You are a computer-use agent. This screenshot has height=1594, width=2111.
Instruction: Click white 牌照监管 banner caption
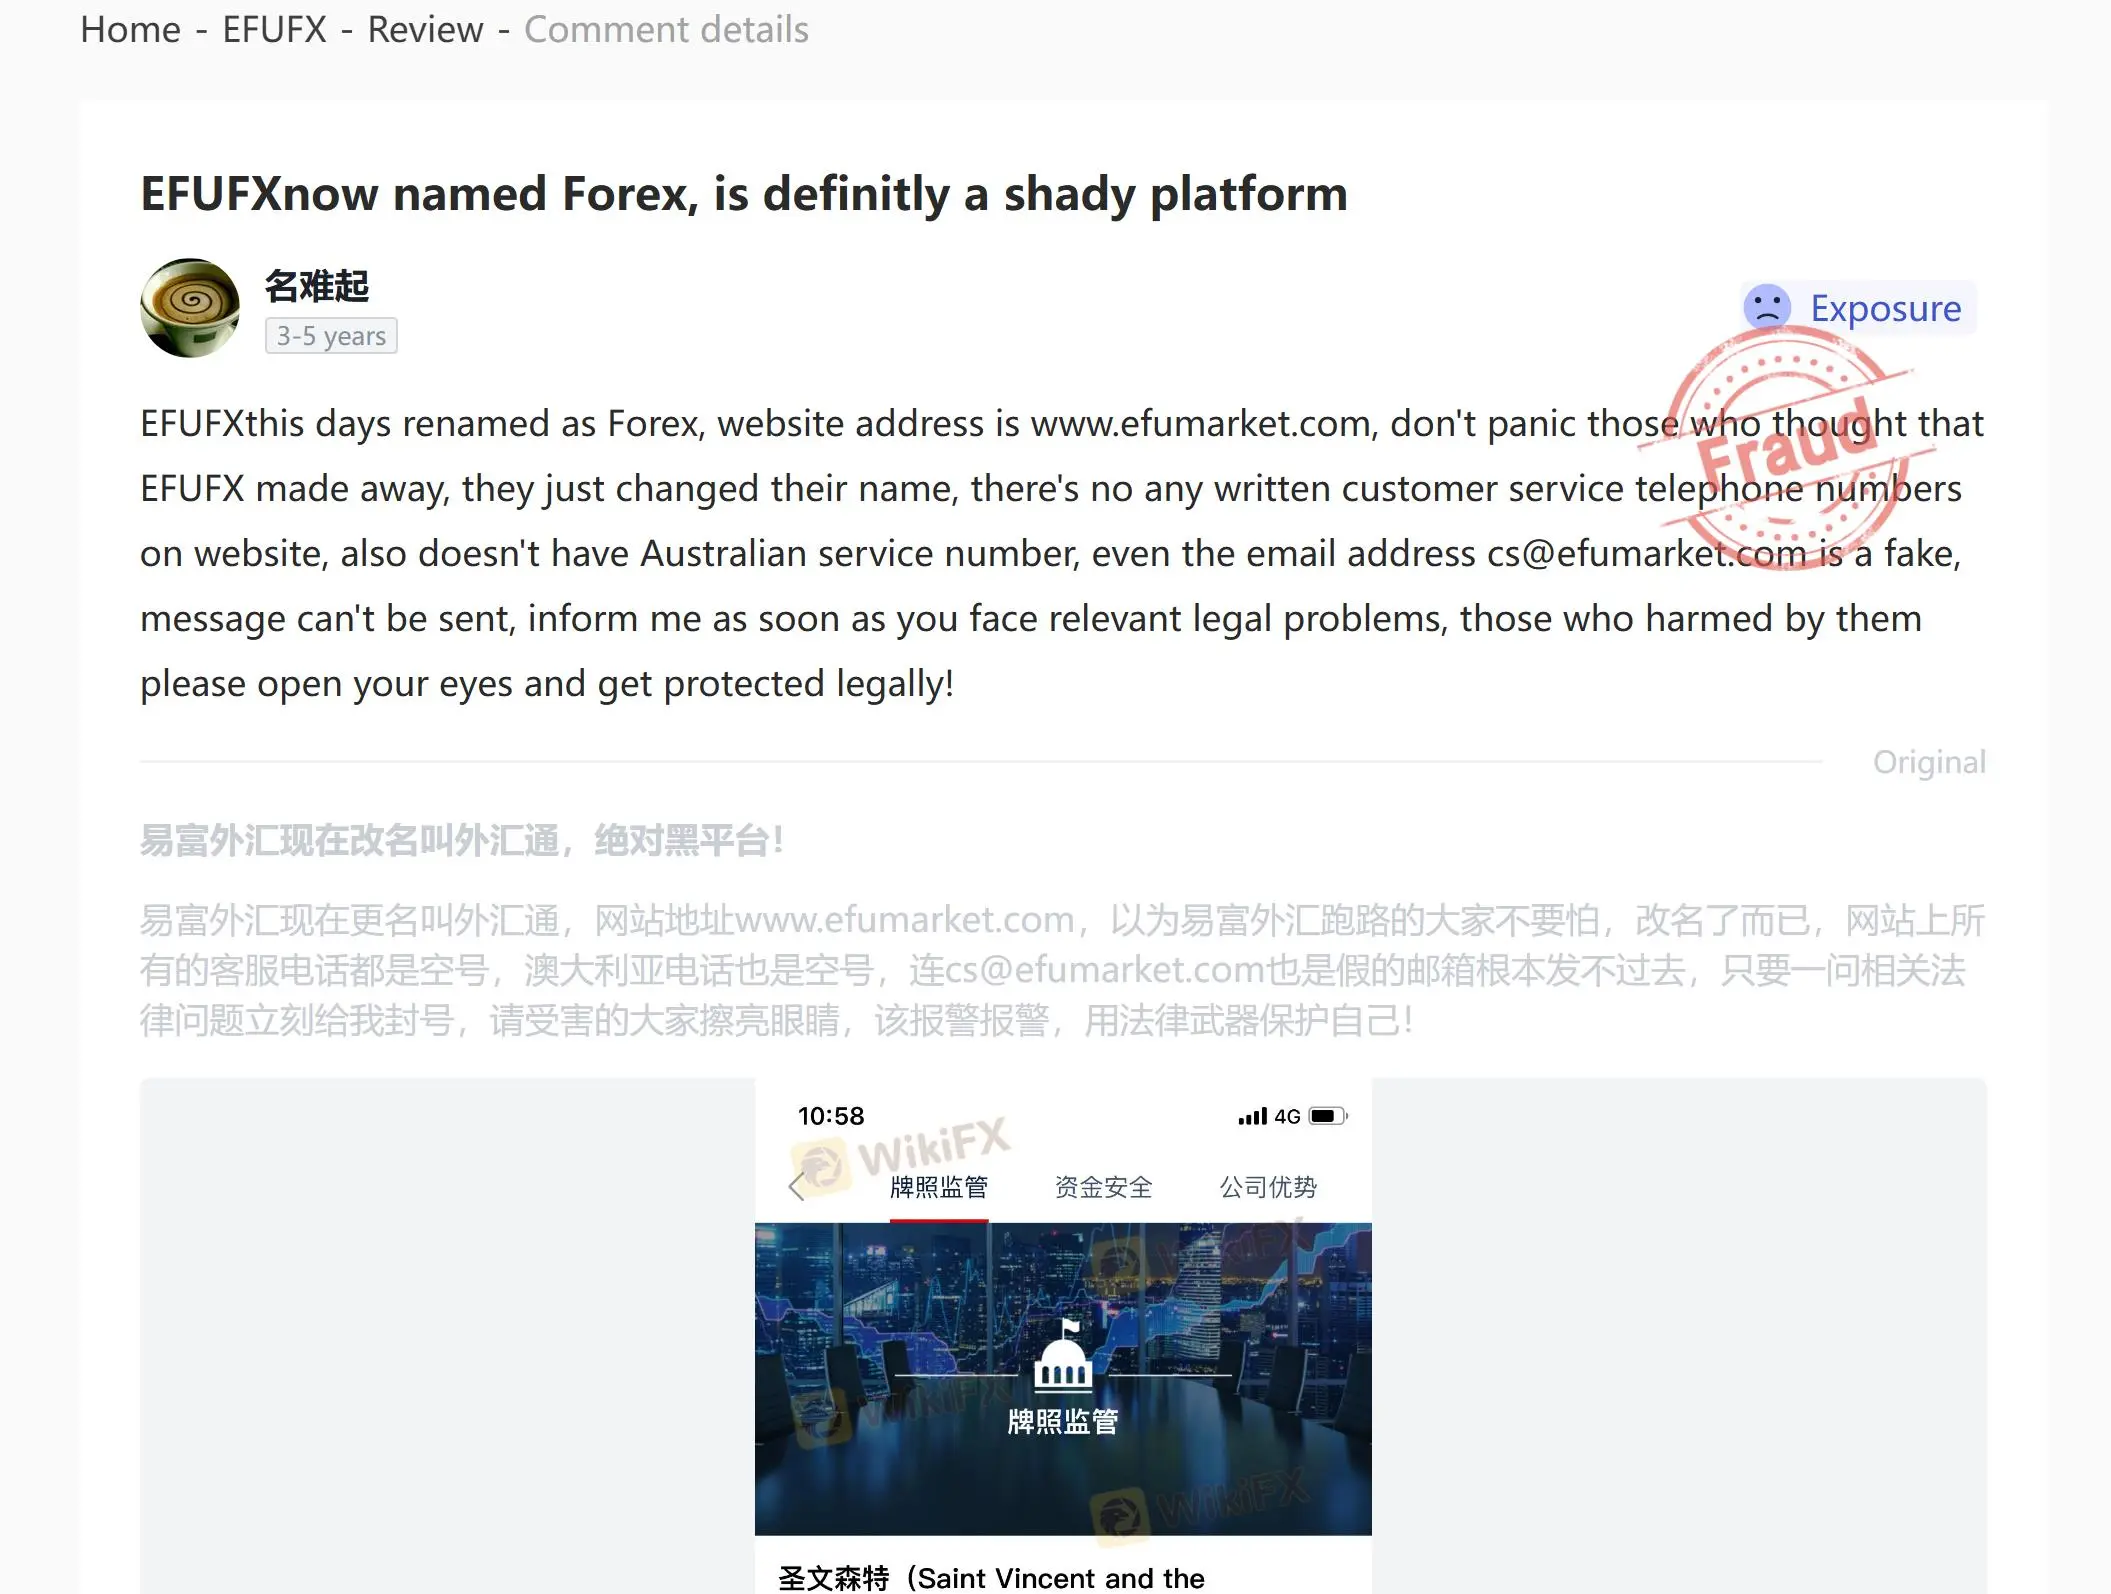click(x=1062, y=1421)
